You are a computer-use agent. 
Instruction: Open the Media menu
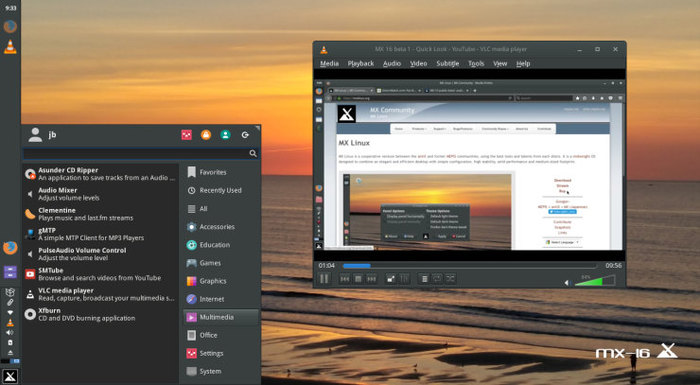329,63
